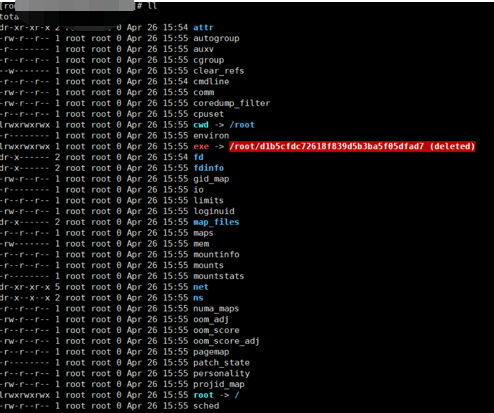Click the 'pagemap' filename
The image size is (494, 413).
coord(211,352)
